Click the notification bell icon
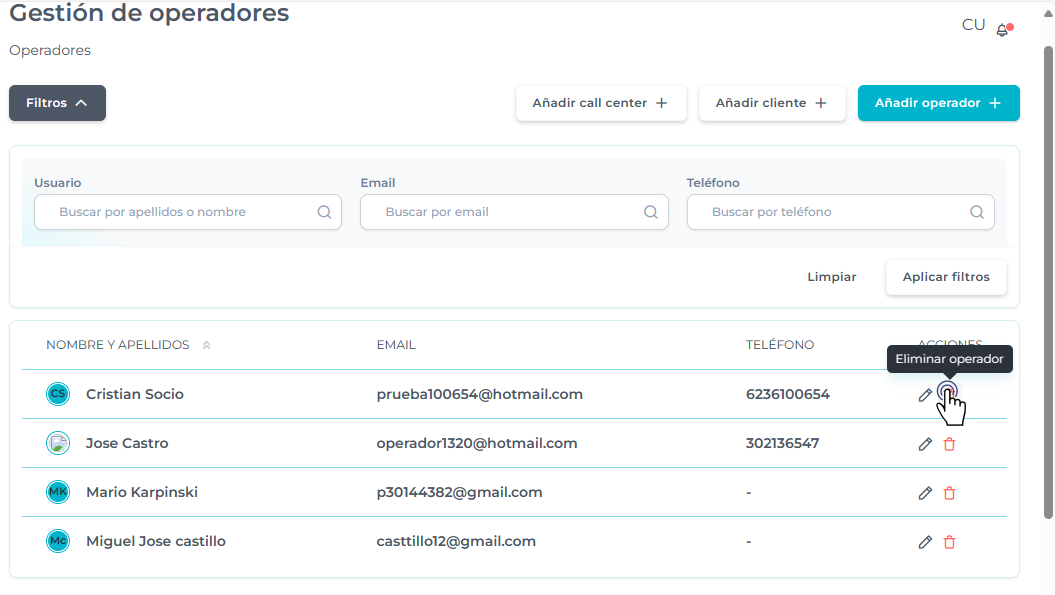This screenshot has height=595, width=1055. (1003, 30)
